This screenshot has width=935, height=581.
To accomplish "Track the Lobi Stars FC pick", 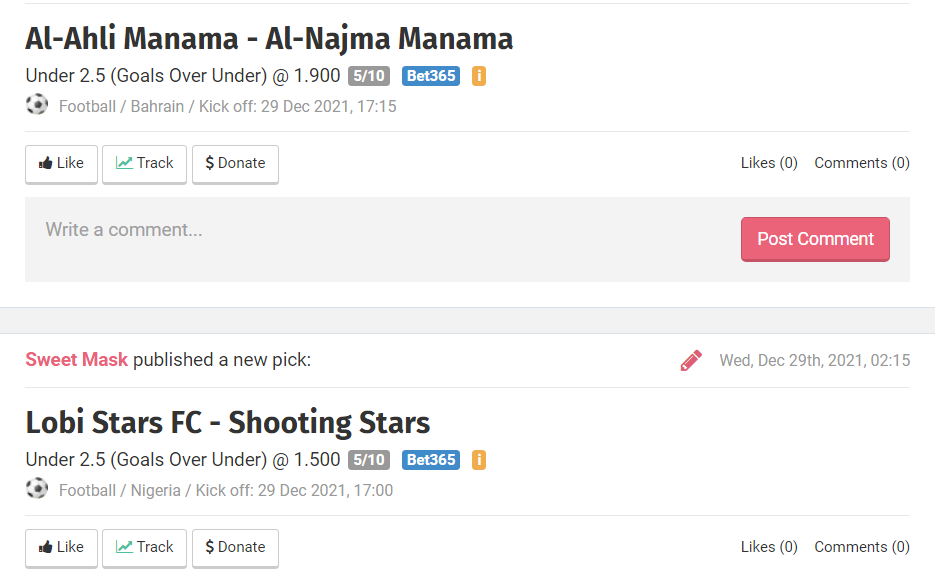I will click(x=145, y=548).
